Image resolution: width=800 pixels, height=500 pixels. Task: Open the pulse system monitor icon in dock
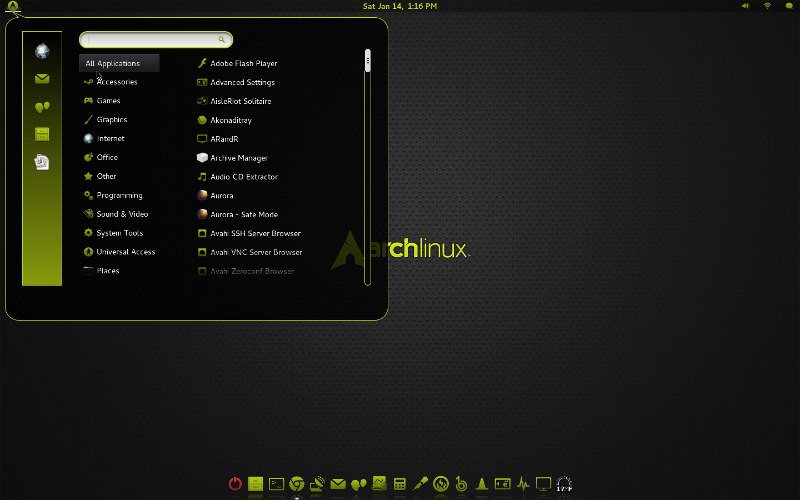tap(523, 484)
